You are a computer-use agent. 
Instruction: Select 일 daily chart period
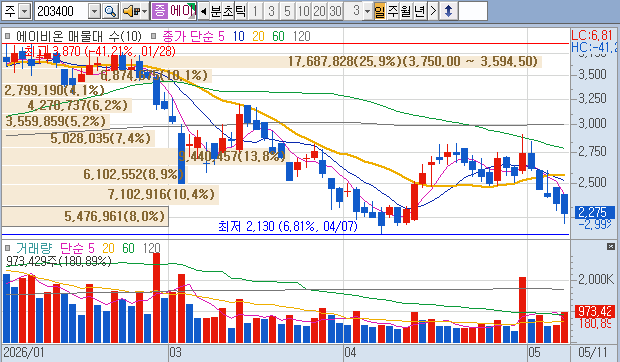pyautogui.click(x=380, y=11)
